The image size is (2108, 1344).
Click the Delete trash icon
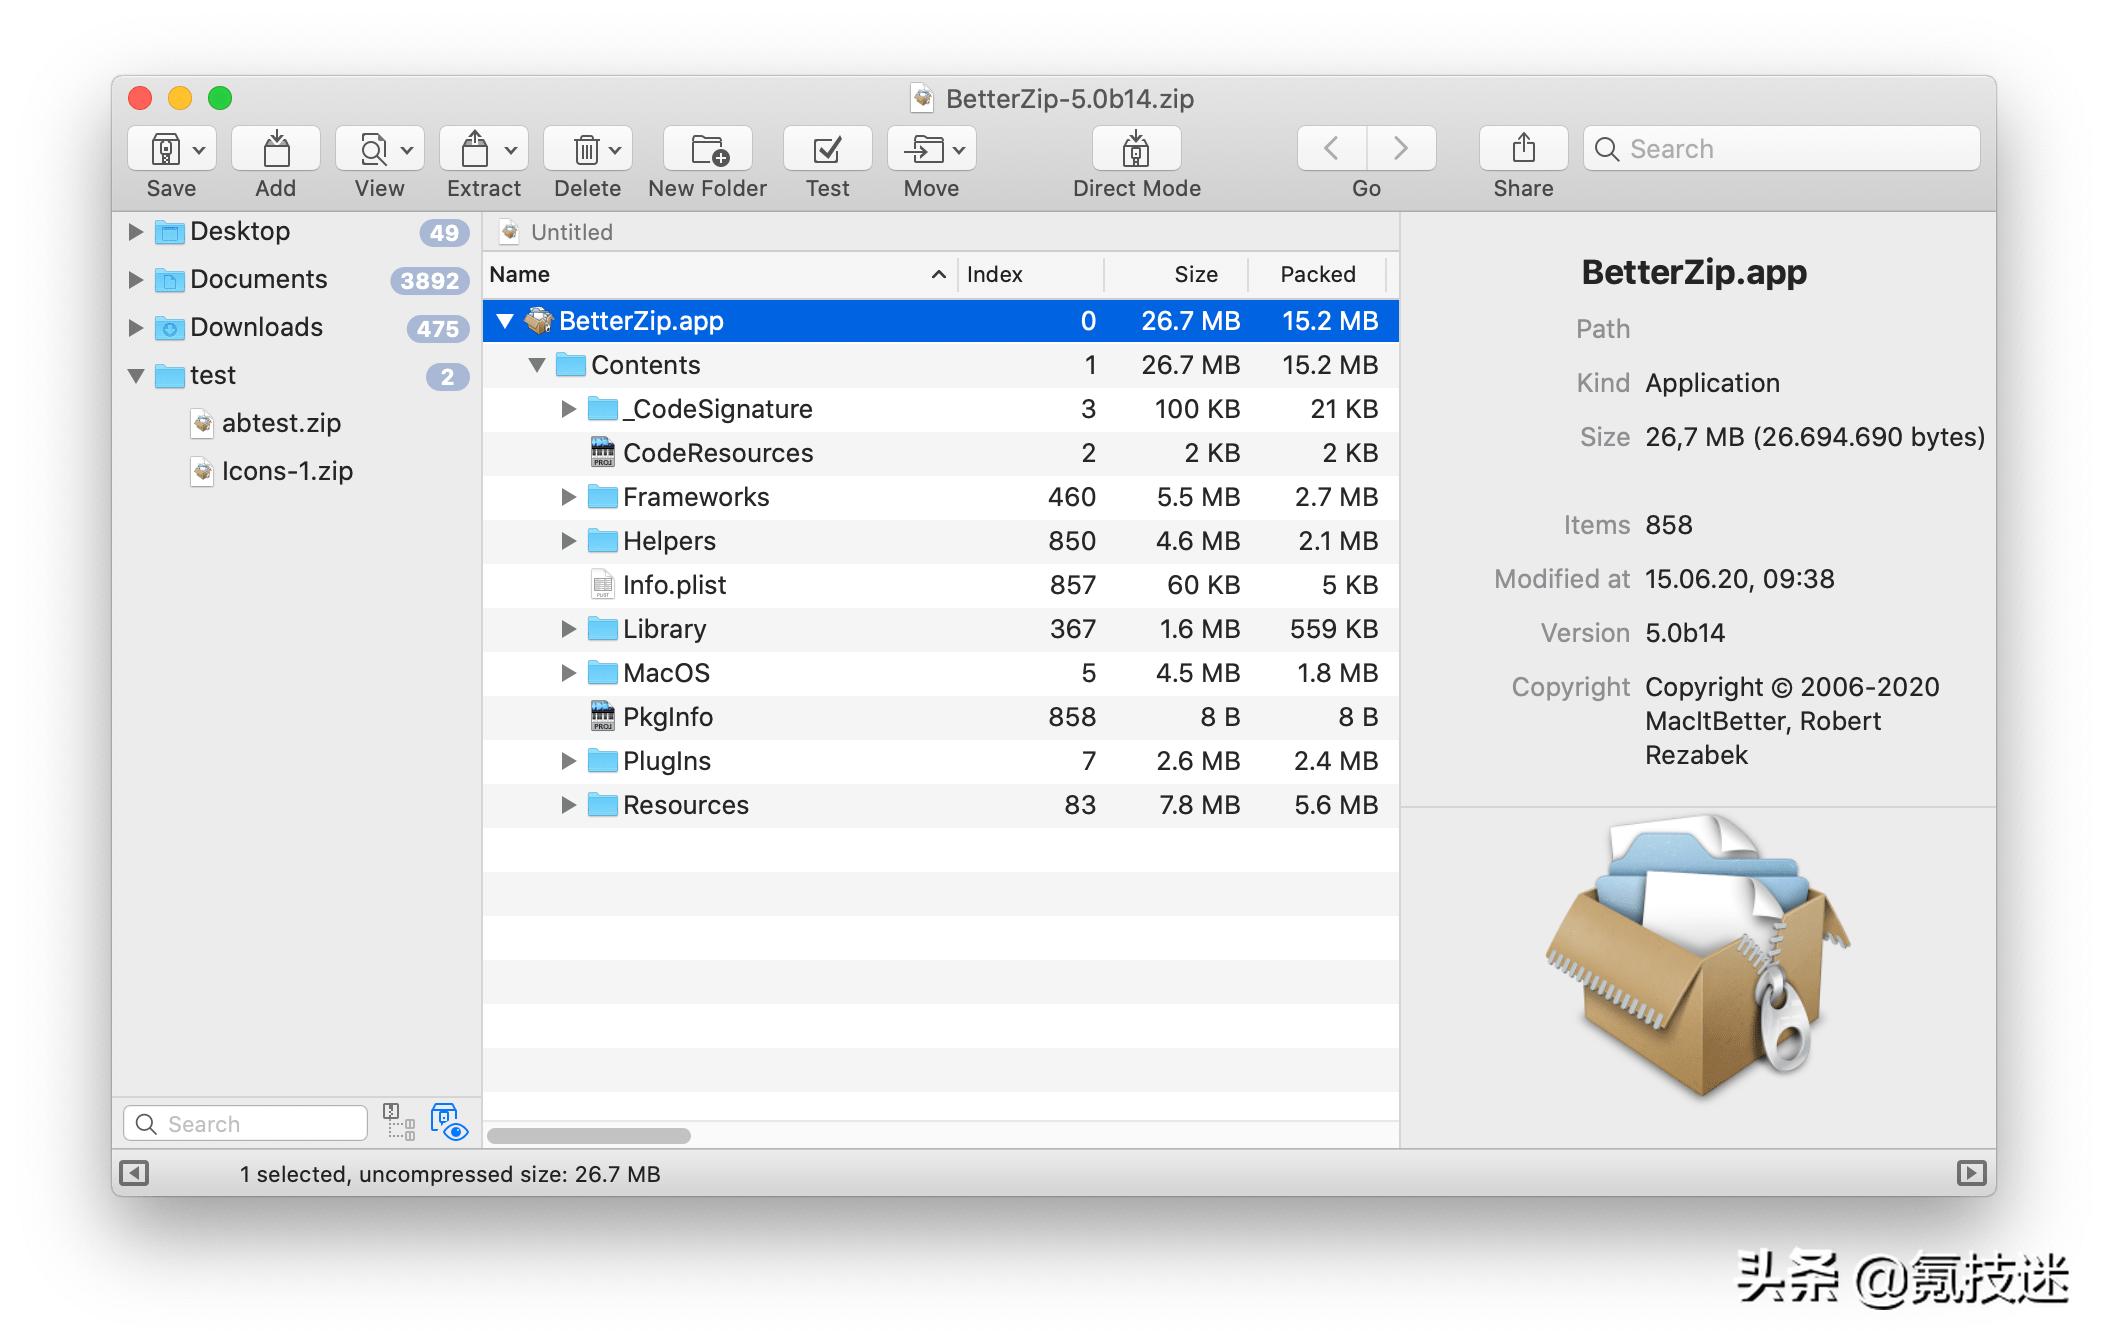tap(586, 150)
